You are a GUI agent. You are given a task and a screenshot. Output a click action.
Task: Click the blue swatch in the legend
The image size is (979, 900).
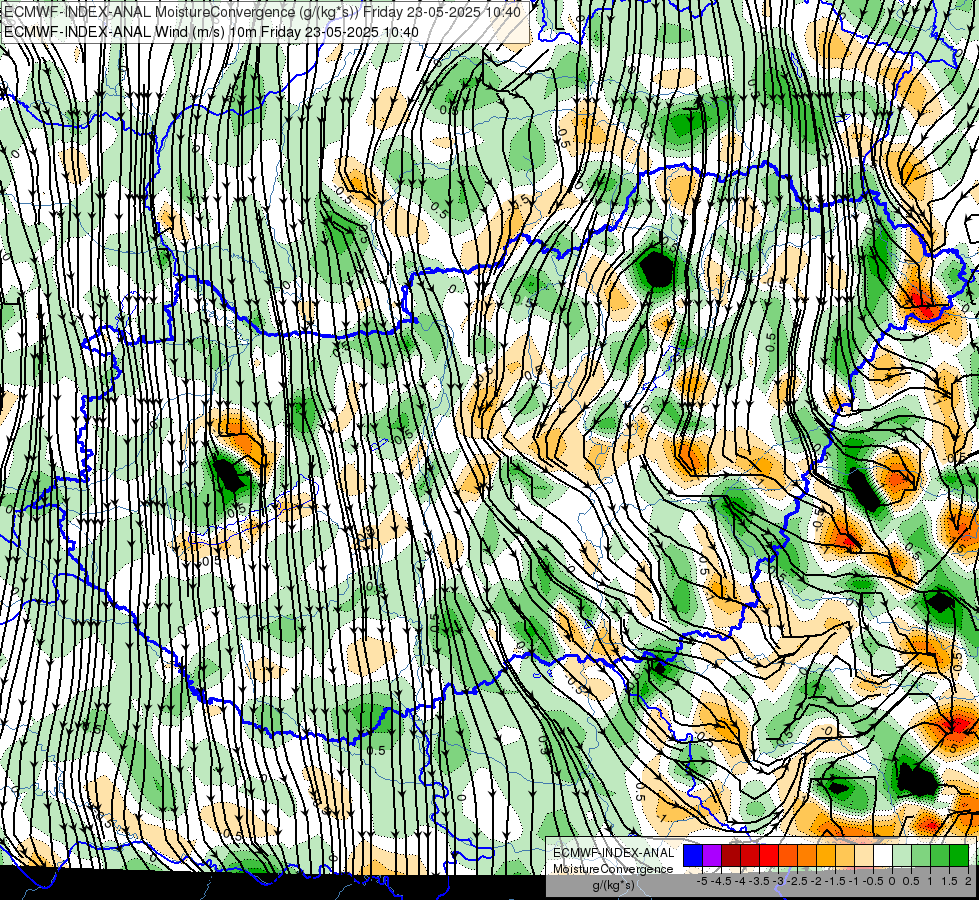point(693,856)
